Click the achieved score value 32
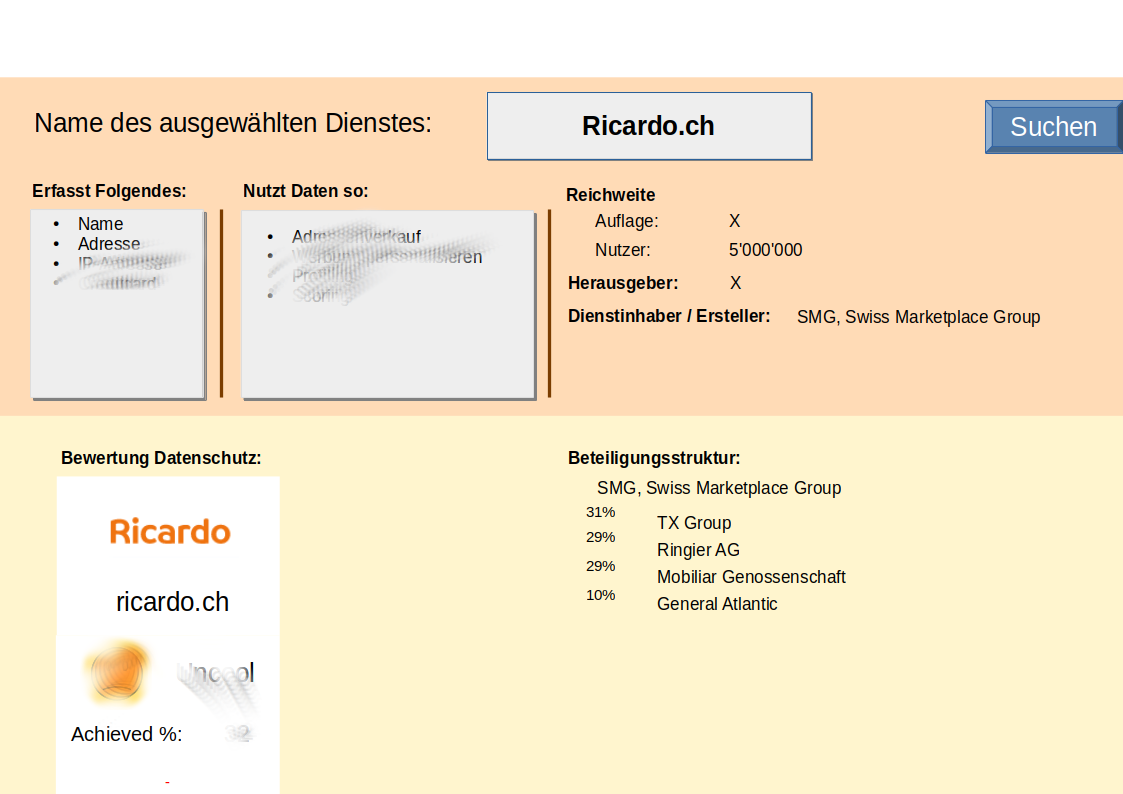 238,733
